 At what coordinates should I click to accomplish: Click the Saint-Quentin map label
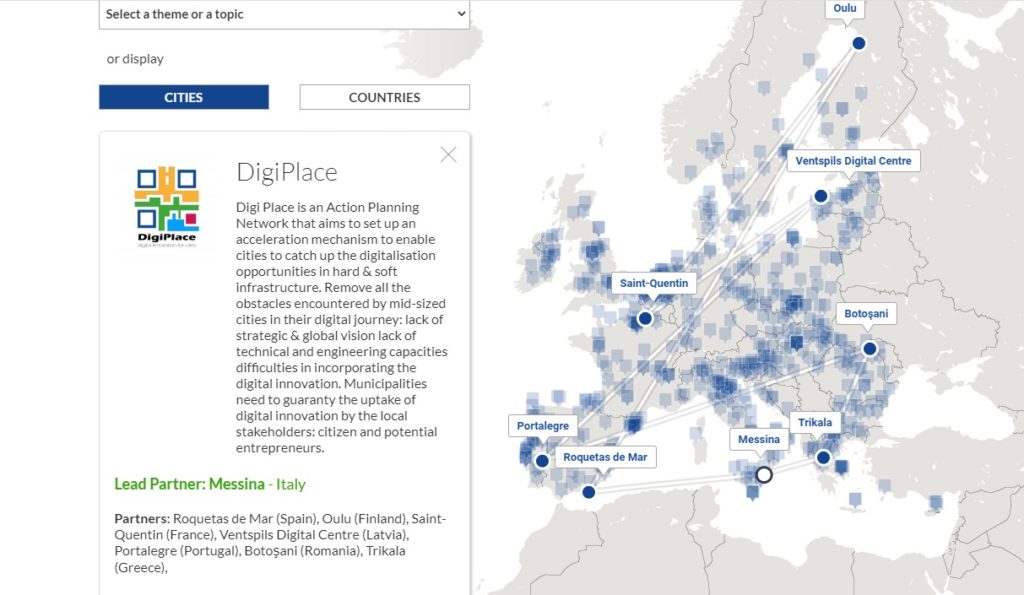pos(654,283)
